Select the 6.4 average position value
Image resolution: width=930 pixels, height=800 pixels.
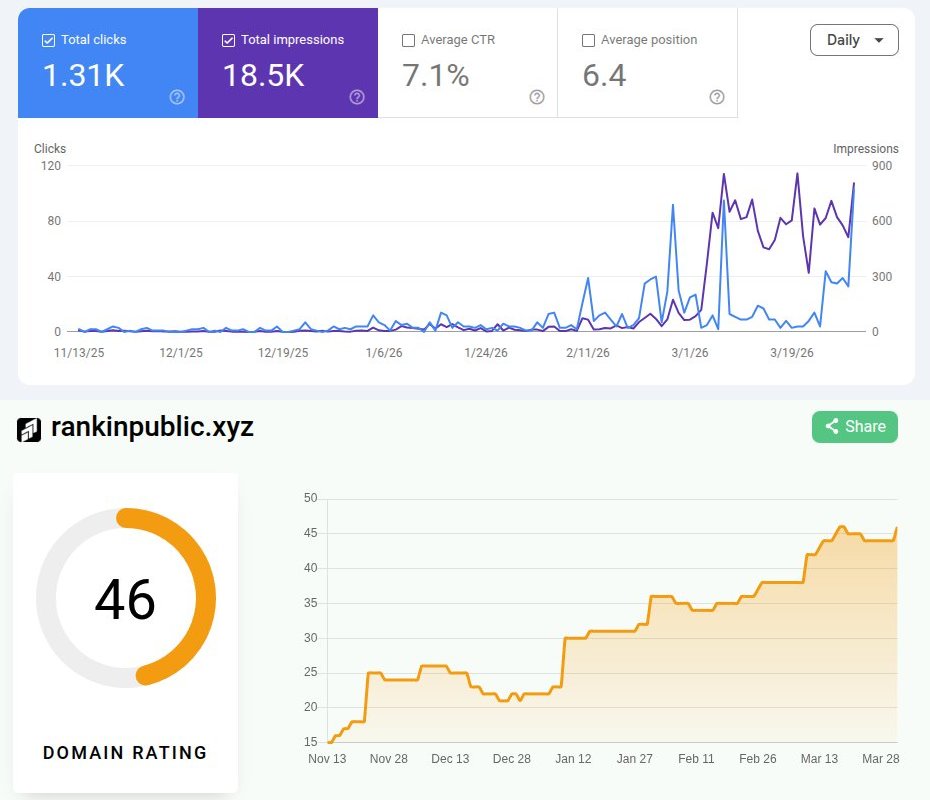604,75
